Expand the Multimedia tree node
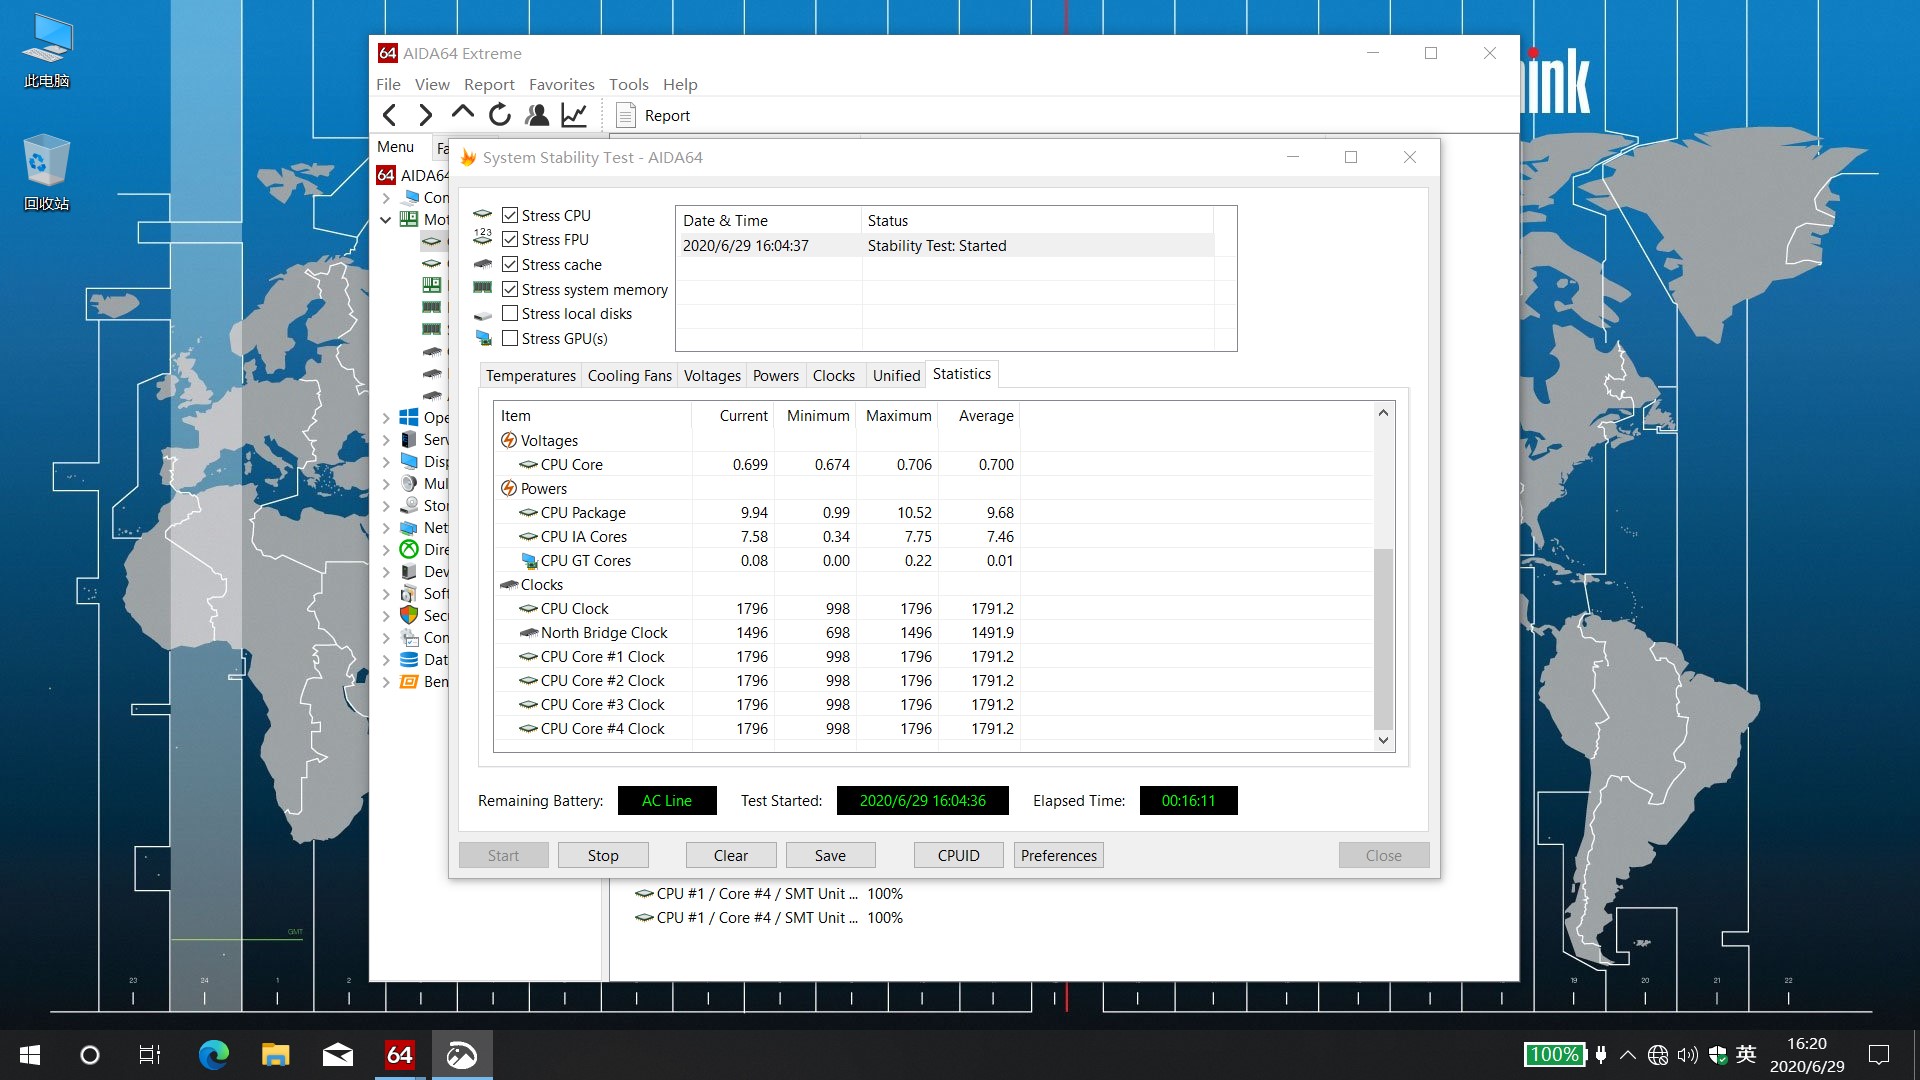 point(386,483)
